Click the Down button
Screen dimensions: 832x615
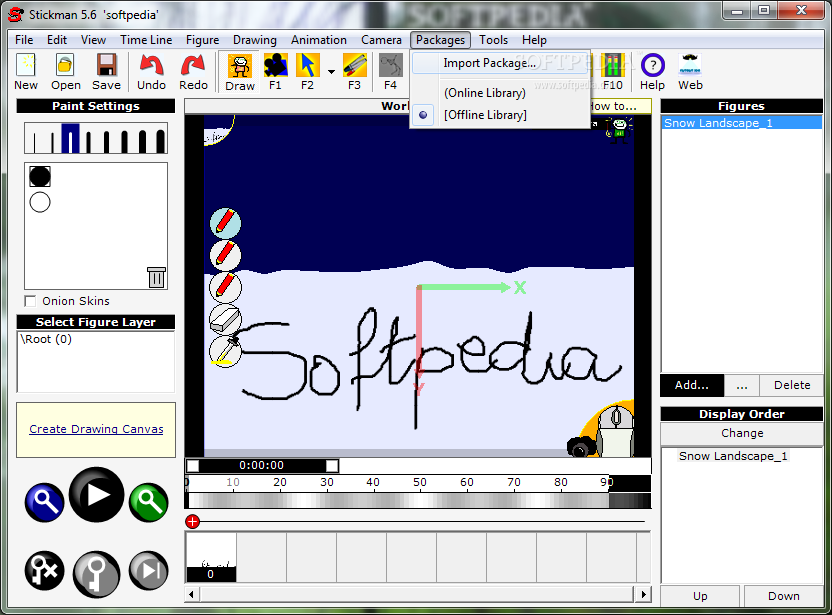[x=784, y=596]
